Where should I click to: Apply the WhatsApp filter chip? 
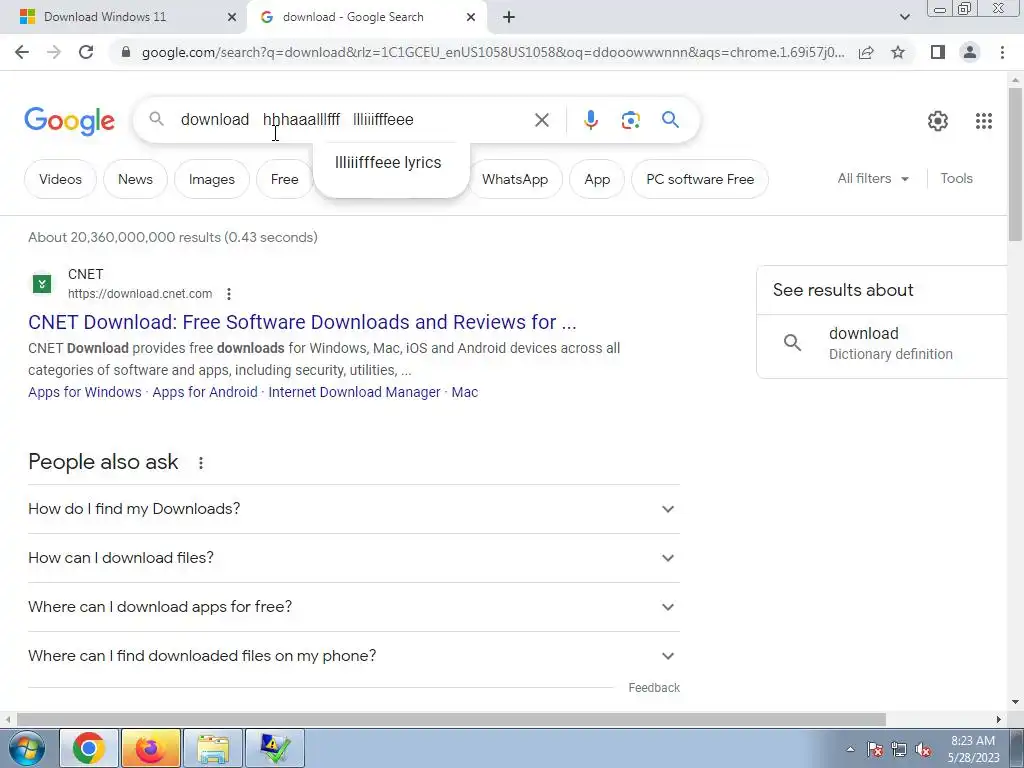pyautogui.click(x=515, y=179)
